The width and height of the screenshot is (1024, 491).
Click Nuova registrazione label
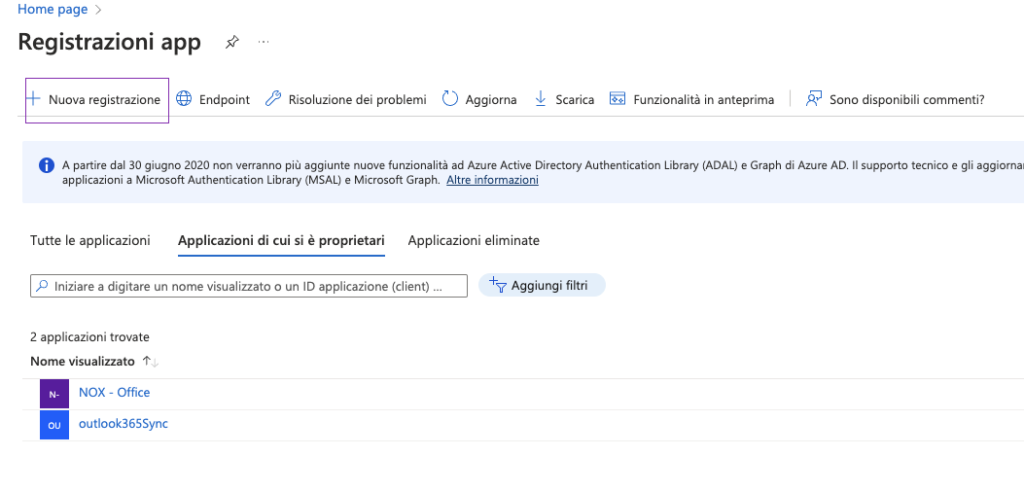pyautogui.click(x=104, y=100)
